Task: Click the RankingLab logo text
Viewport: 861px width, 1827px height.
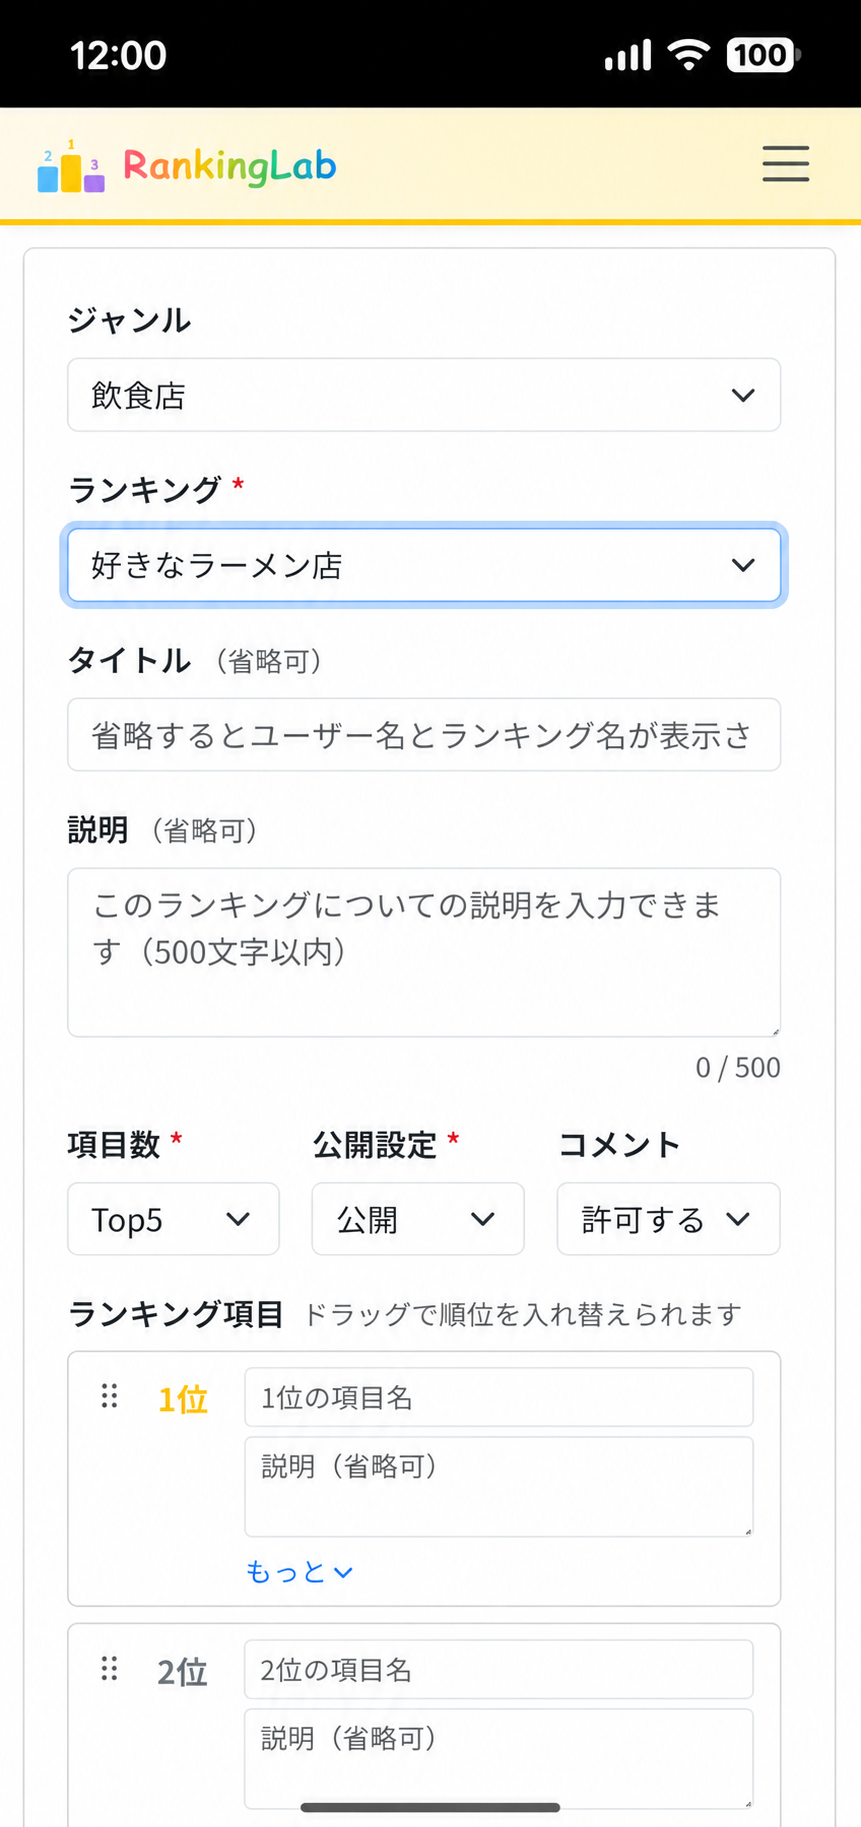Action: pos(230,166)
